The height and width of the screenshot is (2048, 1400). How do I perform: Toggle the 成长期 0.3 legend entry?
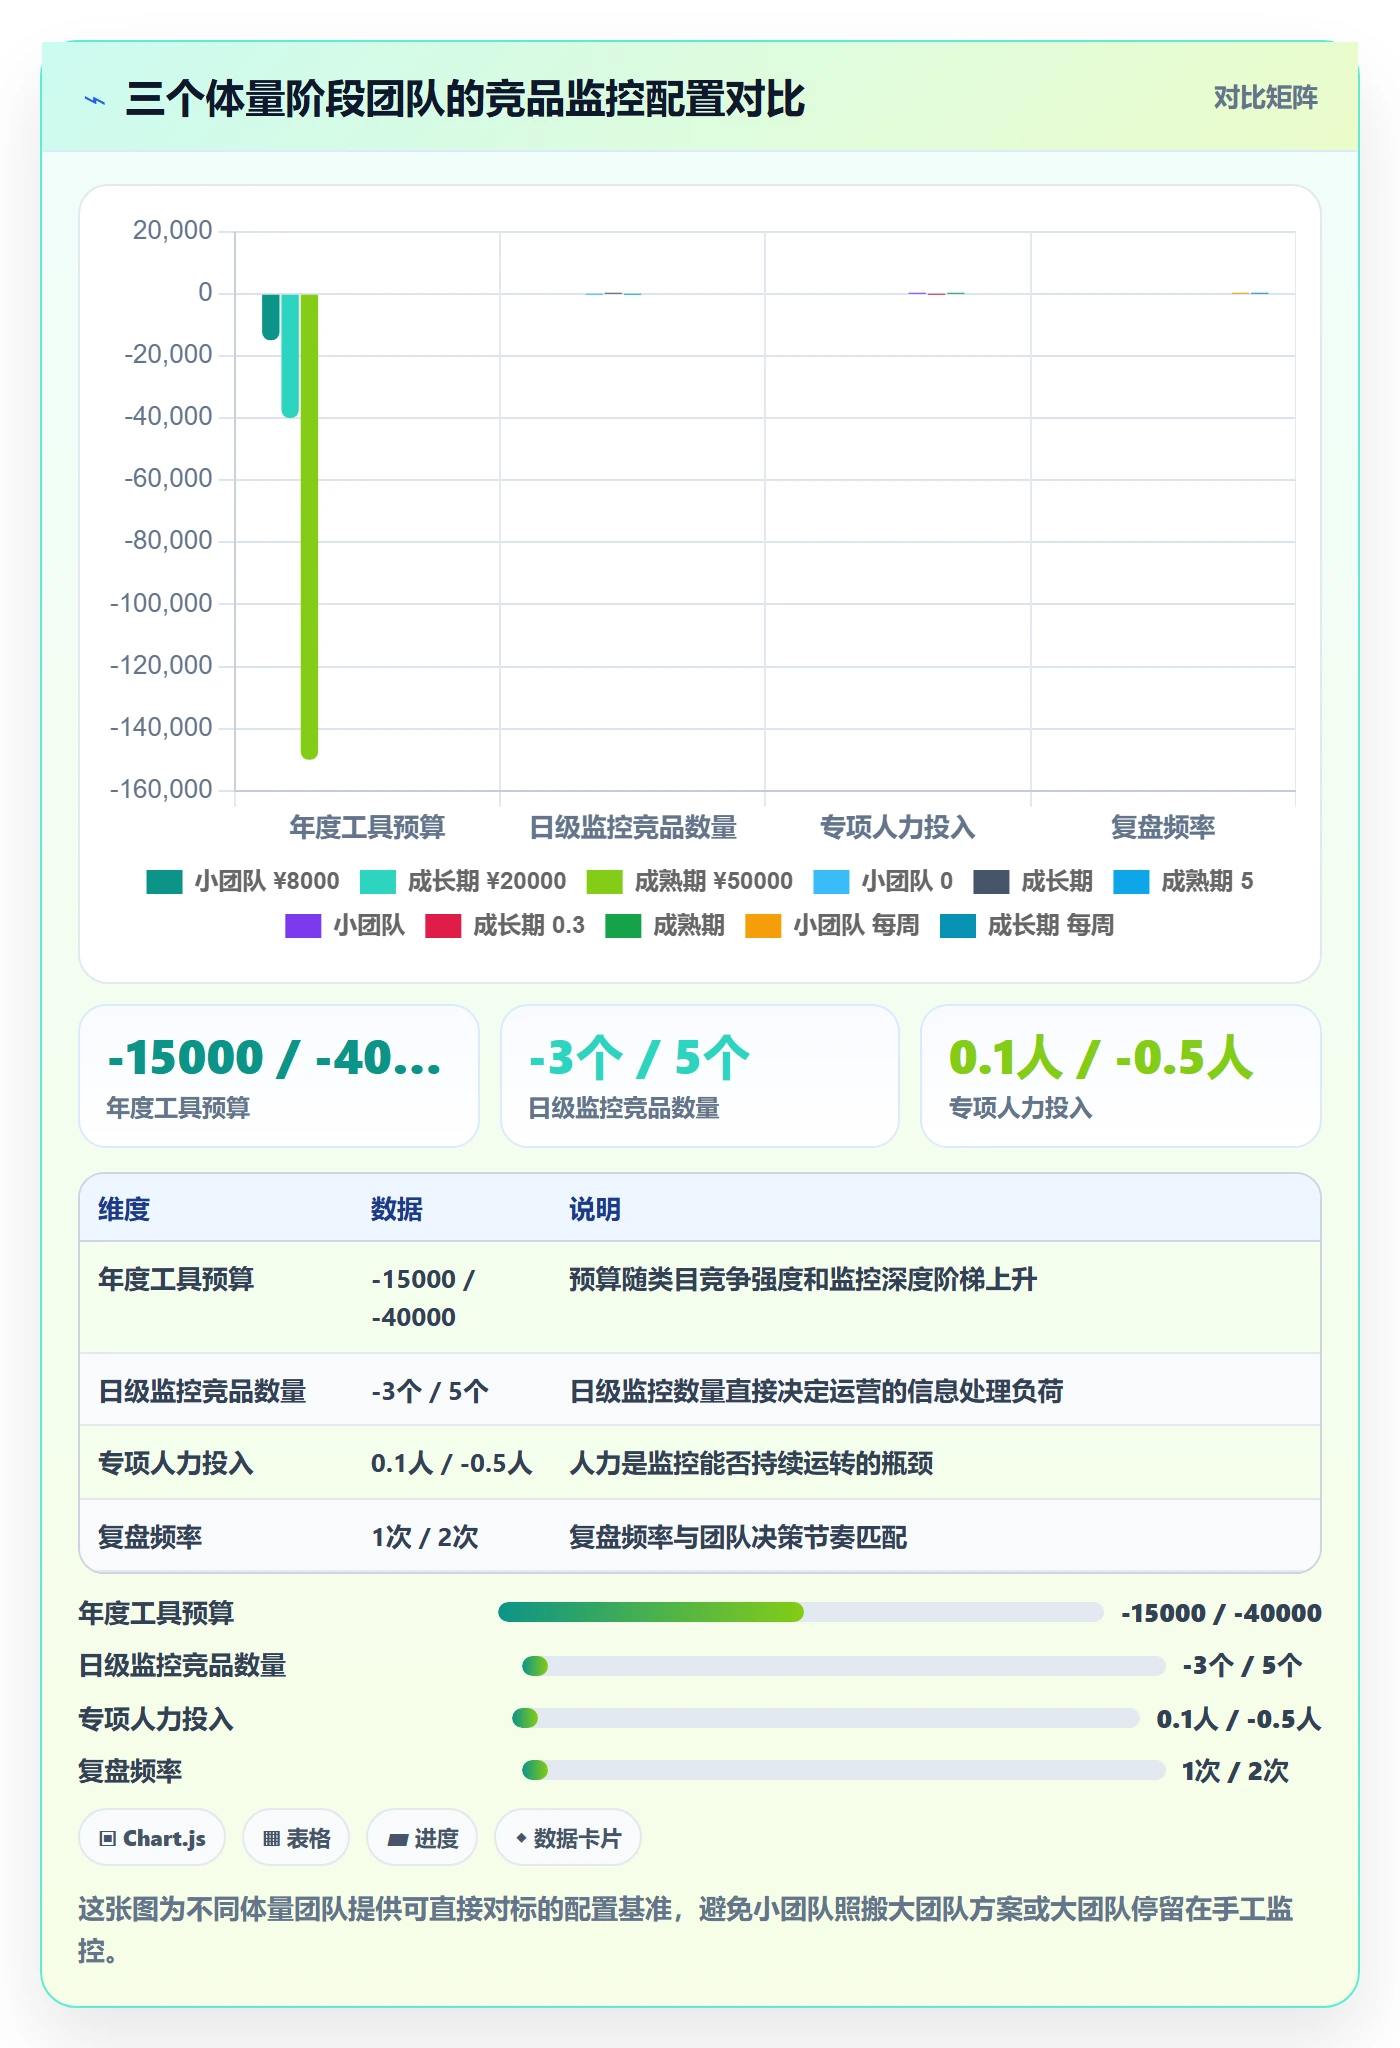(505, 925)
